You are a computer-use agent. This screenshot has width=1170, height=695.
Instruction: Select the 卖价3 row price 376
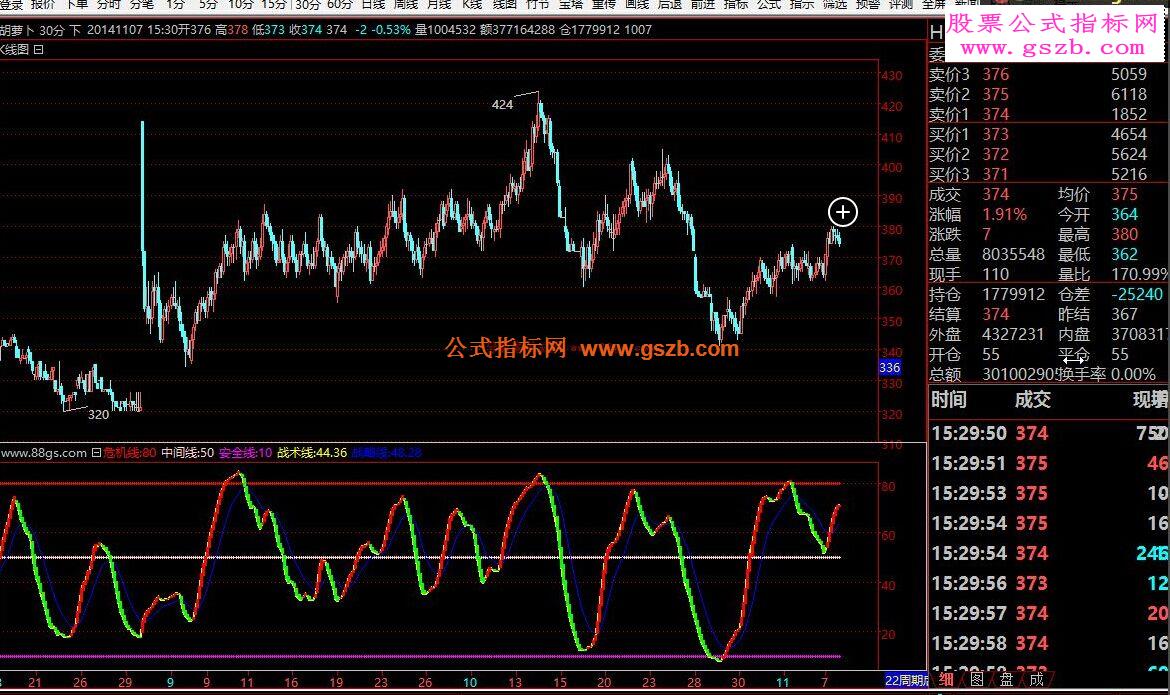click(995, 75)
